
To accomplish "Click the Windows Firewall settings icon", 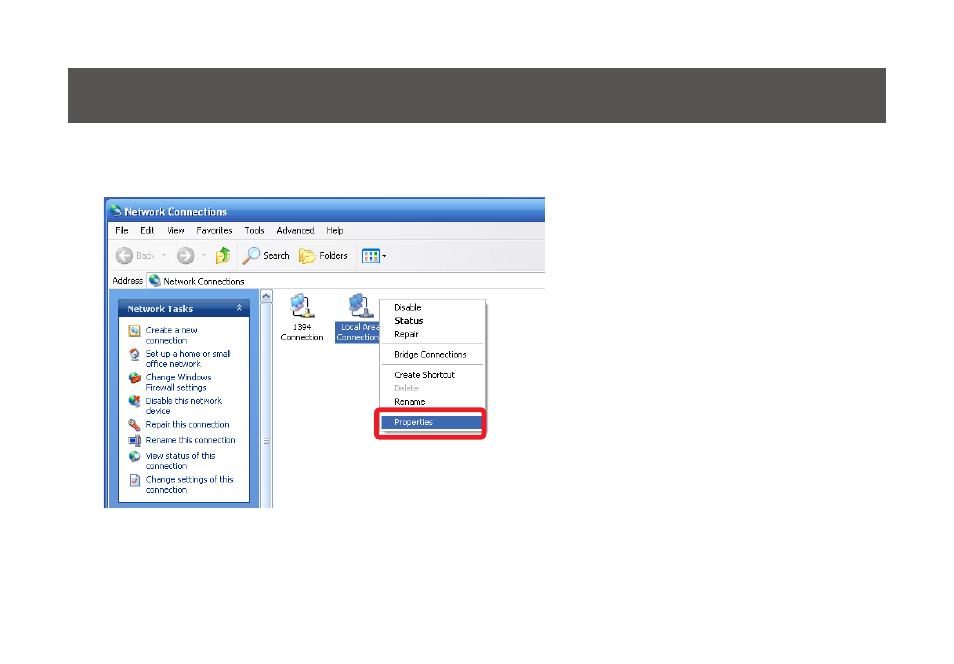I will coord(134,378).
